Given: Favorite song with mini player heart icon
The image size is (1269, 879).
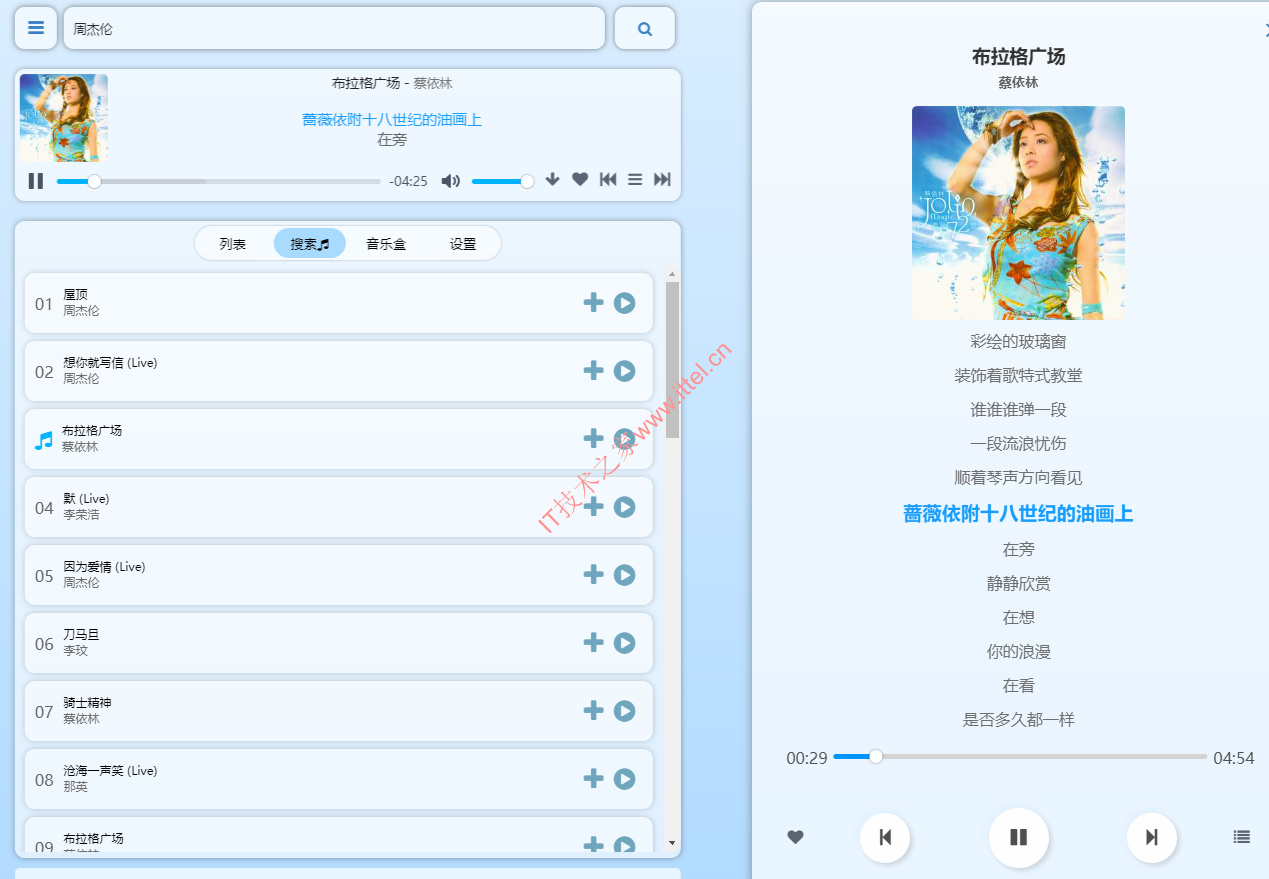Looking at the screenshot, I should click(580, 180).
